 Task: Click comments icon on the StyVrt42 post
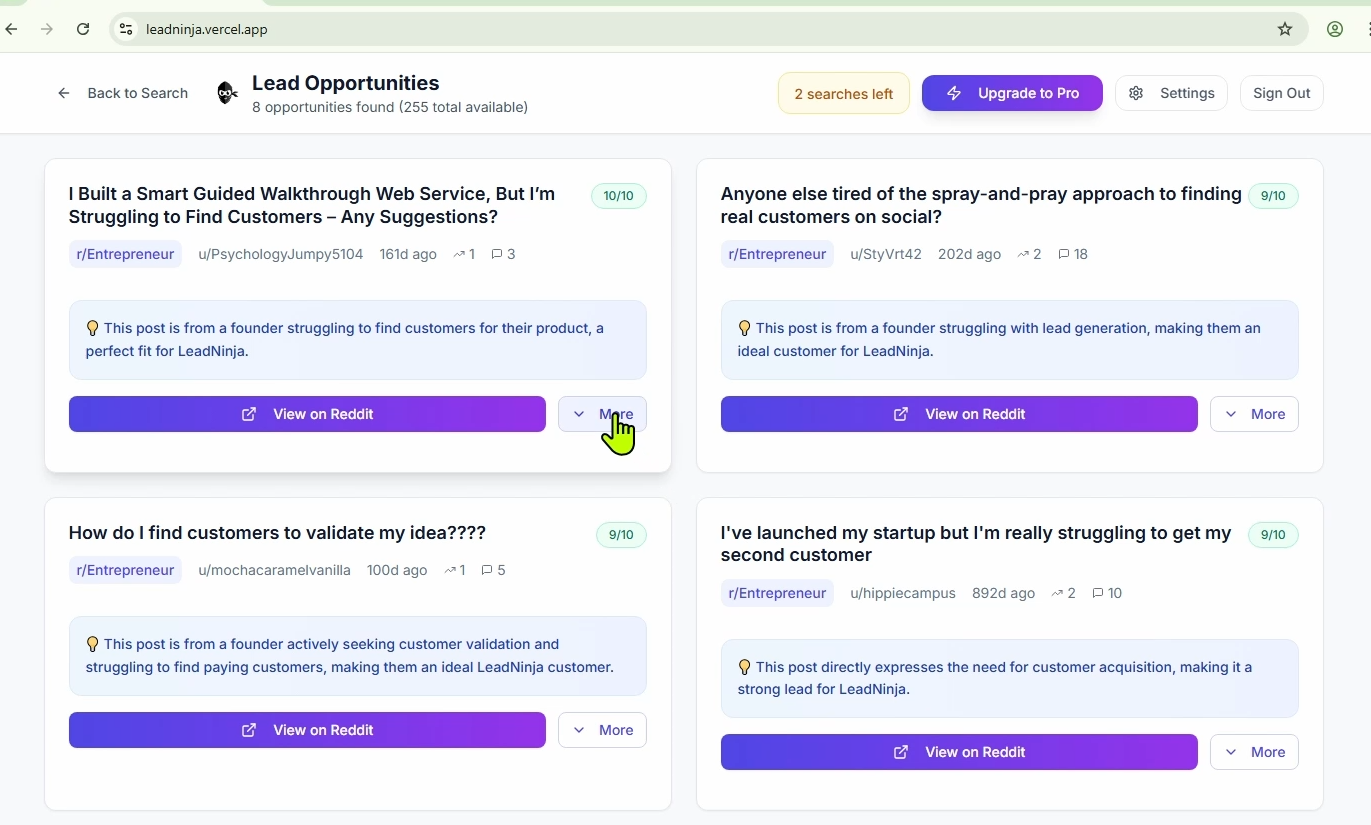pos(1064,254)
